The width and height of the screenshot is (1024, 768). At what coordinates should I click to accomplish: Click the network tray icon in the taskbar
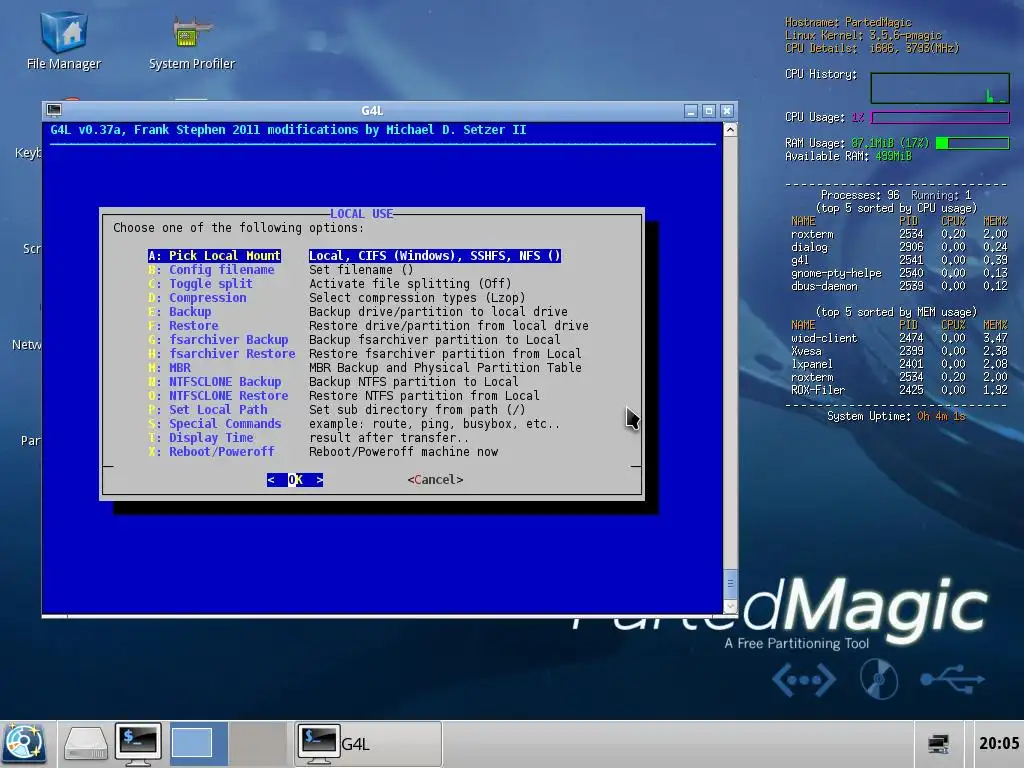click(938, 744)
